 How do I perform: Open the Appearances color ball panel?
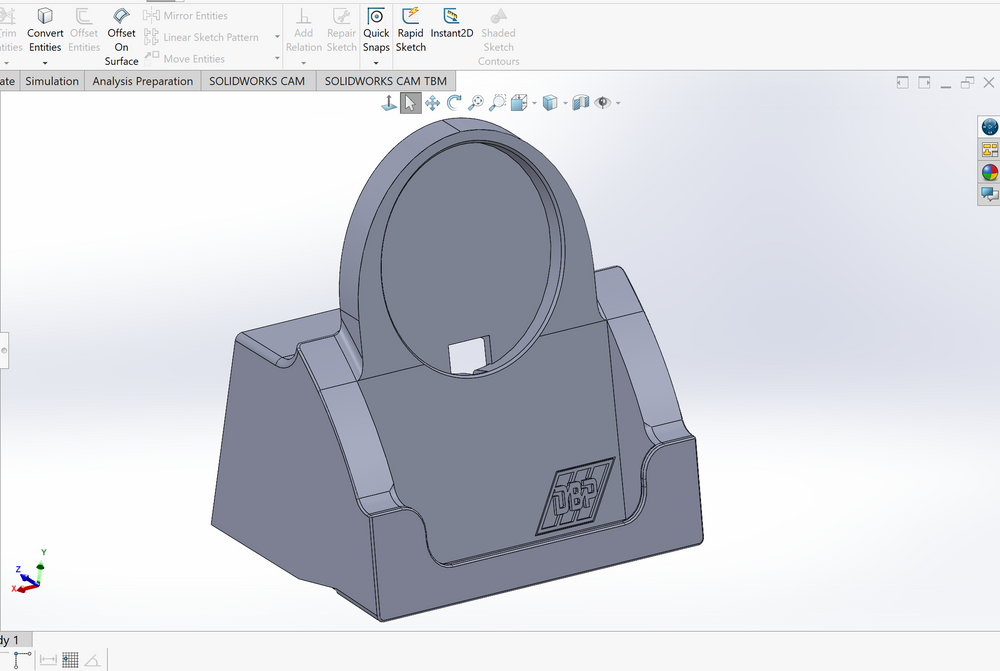(989, 172)
